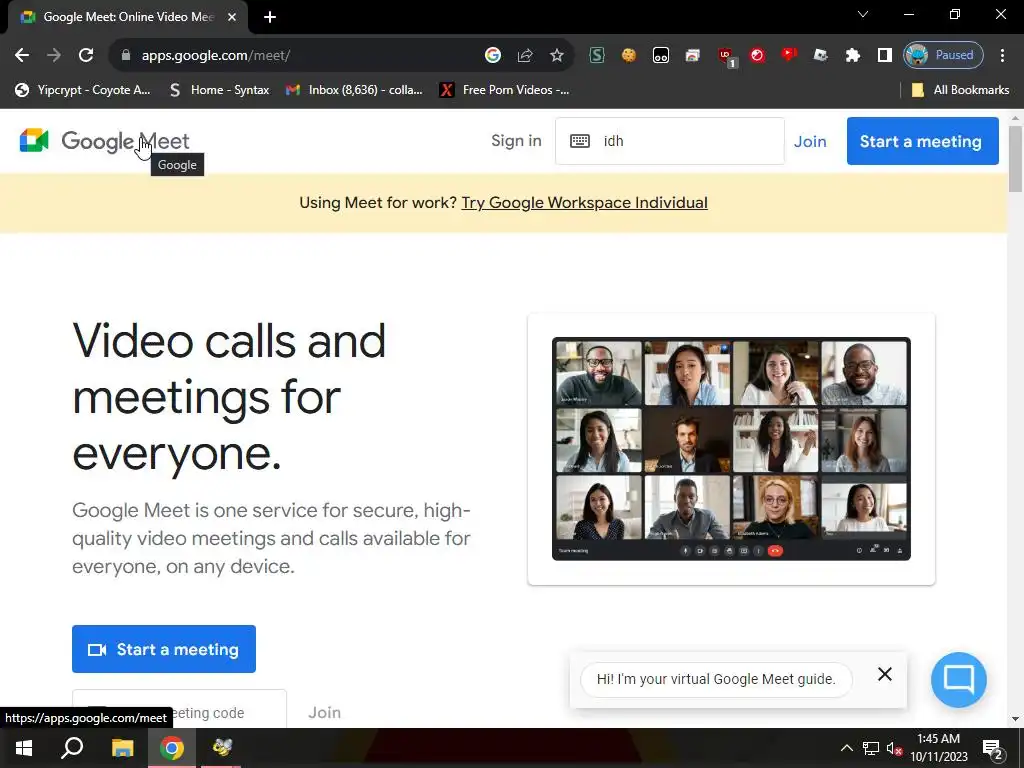The height and width of the screenshot is (768, 1024).
Task: Click the Join link beside the header code field
Action: click(x=810, y=141)
